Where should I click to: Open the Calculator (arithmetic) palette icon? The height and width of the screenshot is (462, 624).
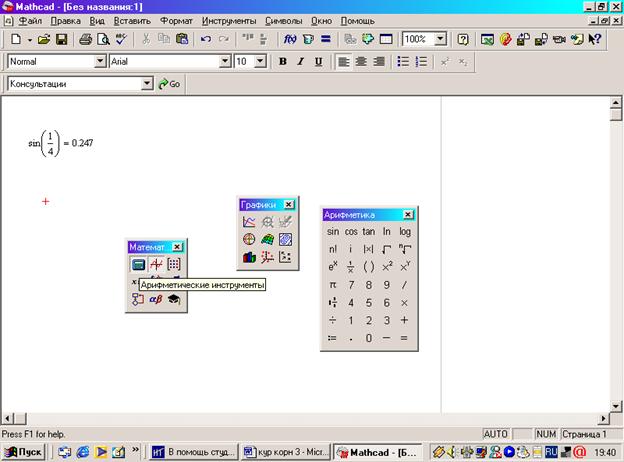[x=138, y=264]
